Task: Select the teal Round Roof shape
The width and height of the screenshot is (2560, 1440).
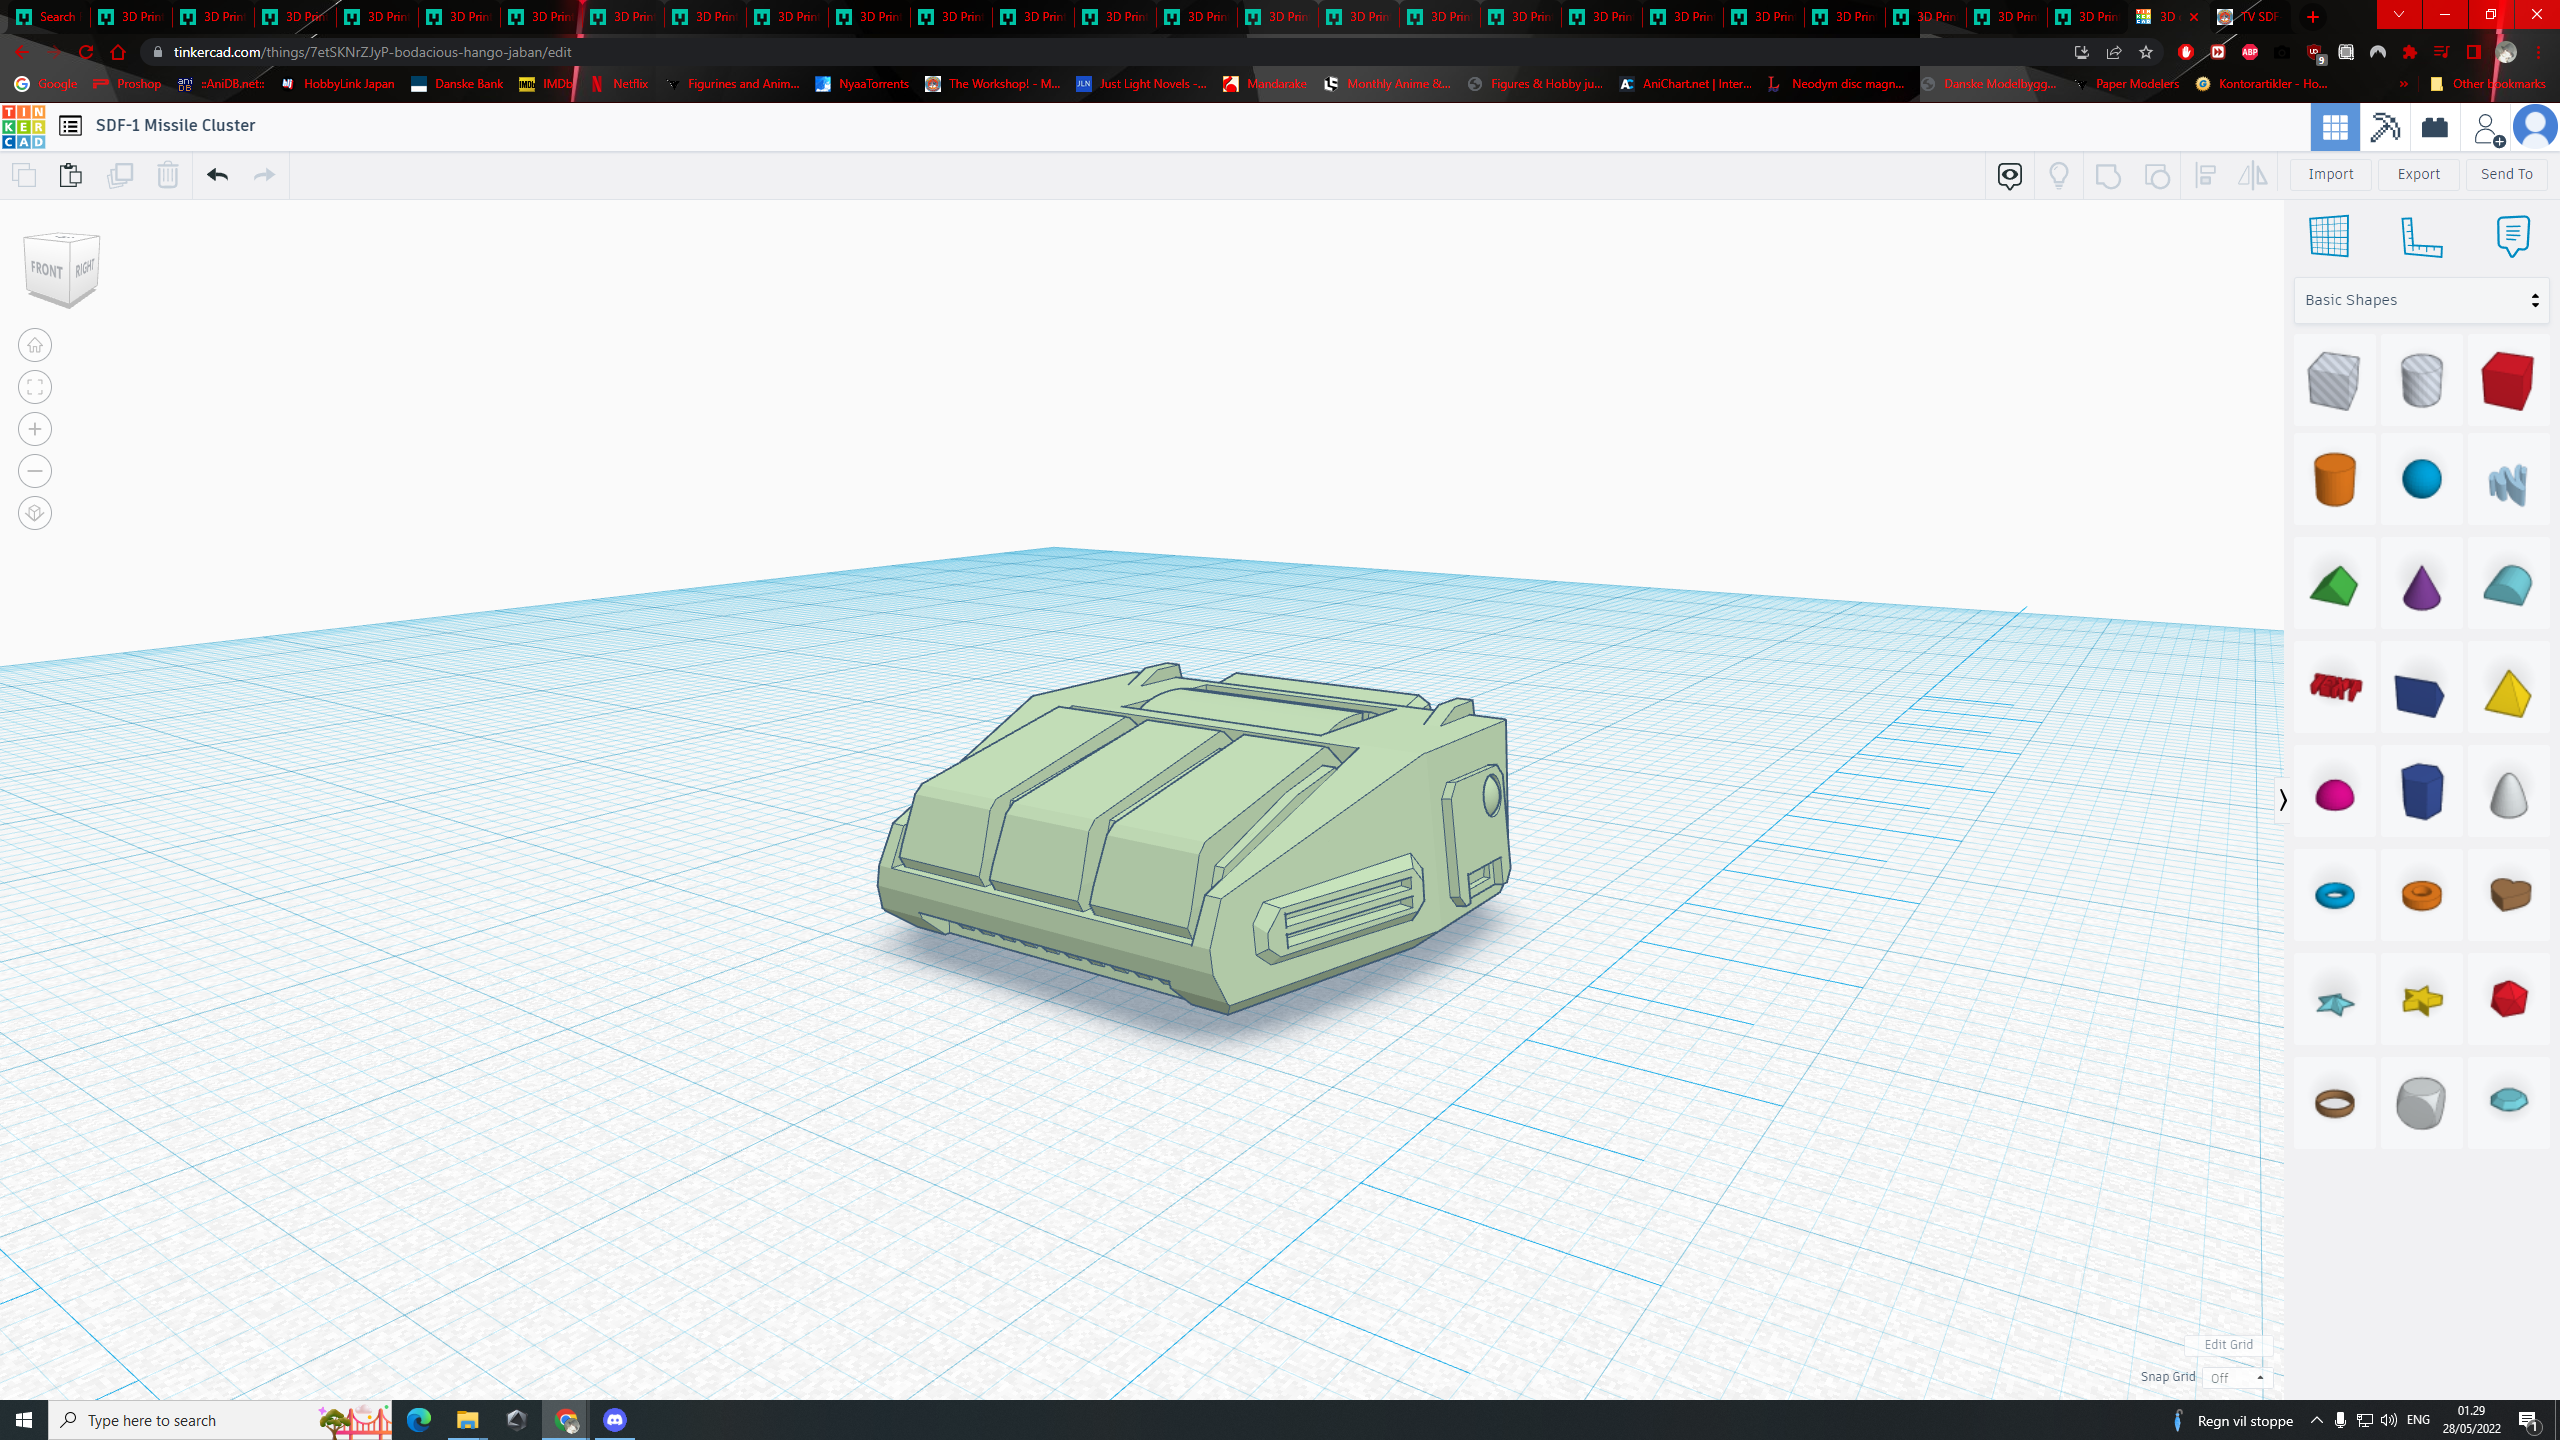Action: click(2507, 586)
